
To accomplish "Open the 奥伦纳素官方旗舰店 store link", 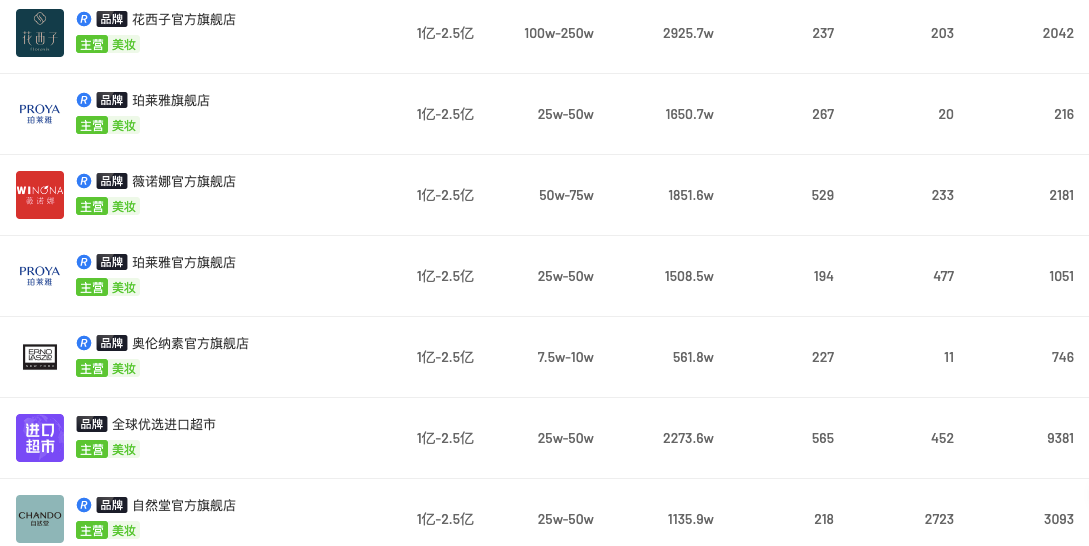I will point(190,343).
